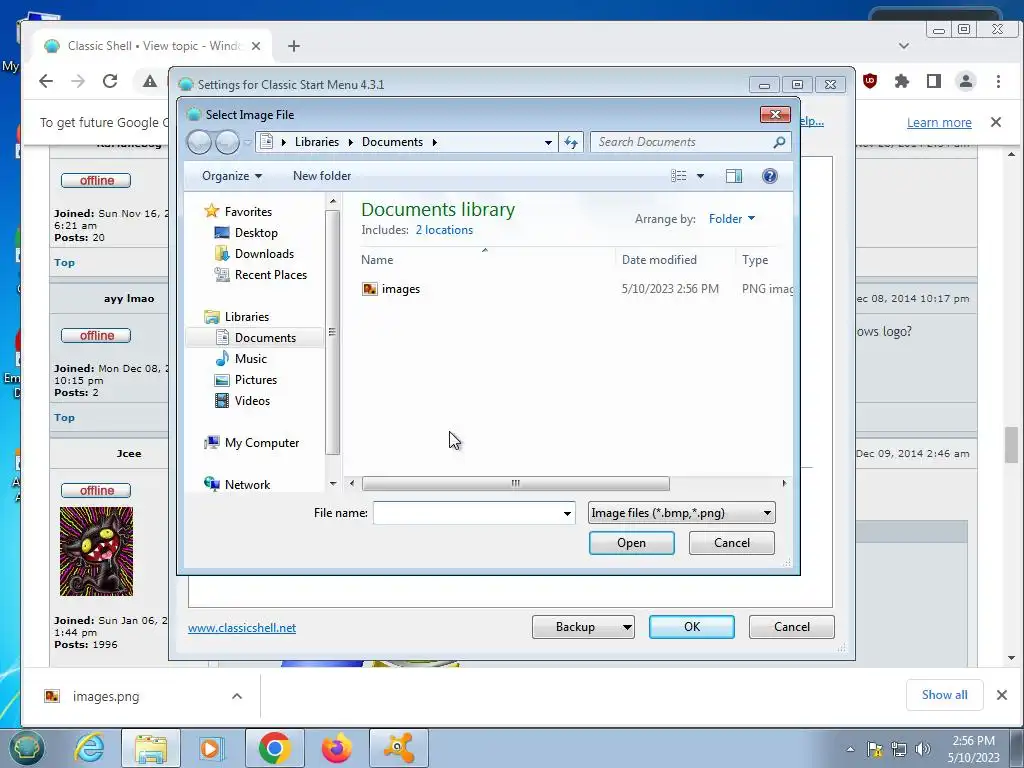Expand the images.png download options chevron

pos(237,696)
